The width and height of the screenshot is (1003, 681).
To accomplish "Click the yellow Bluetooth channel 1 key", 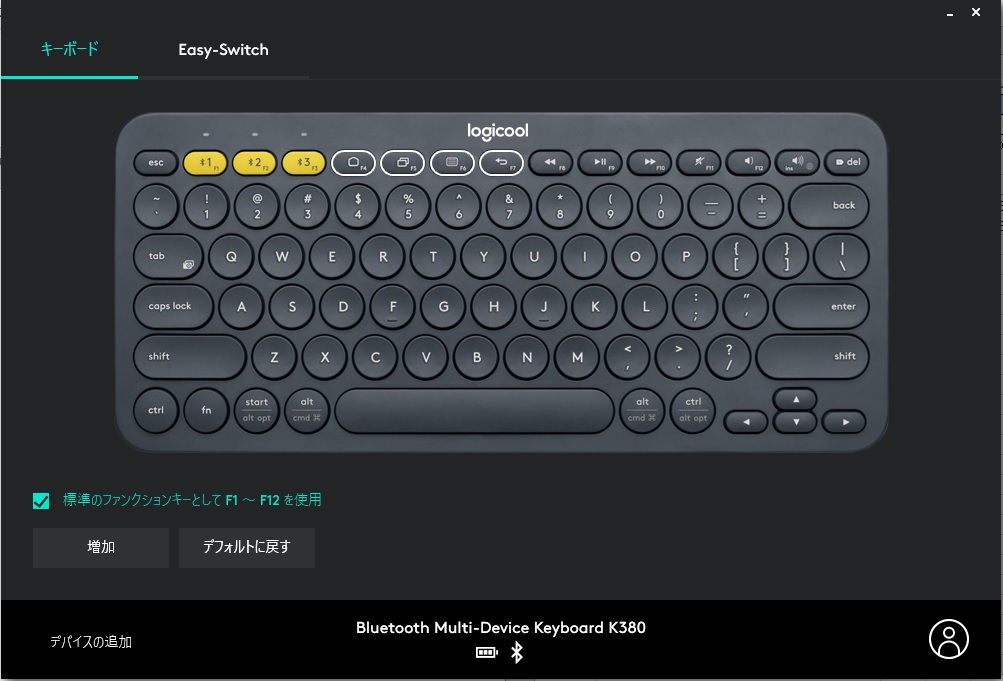I will 205,163.
